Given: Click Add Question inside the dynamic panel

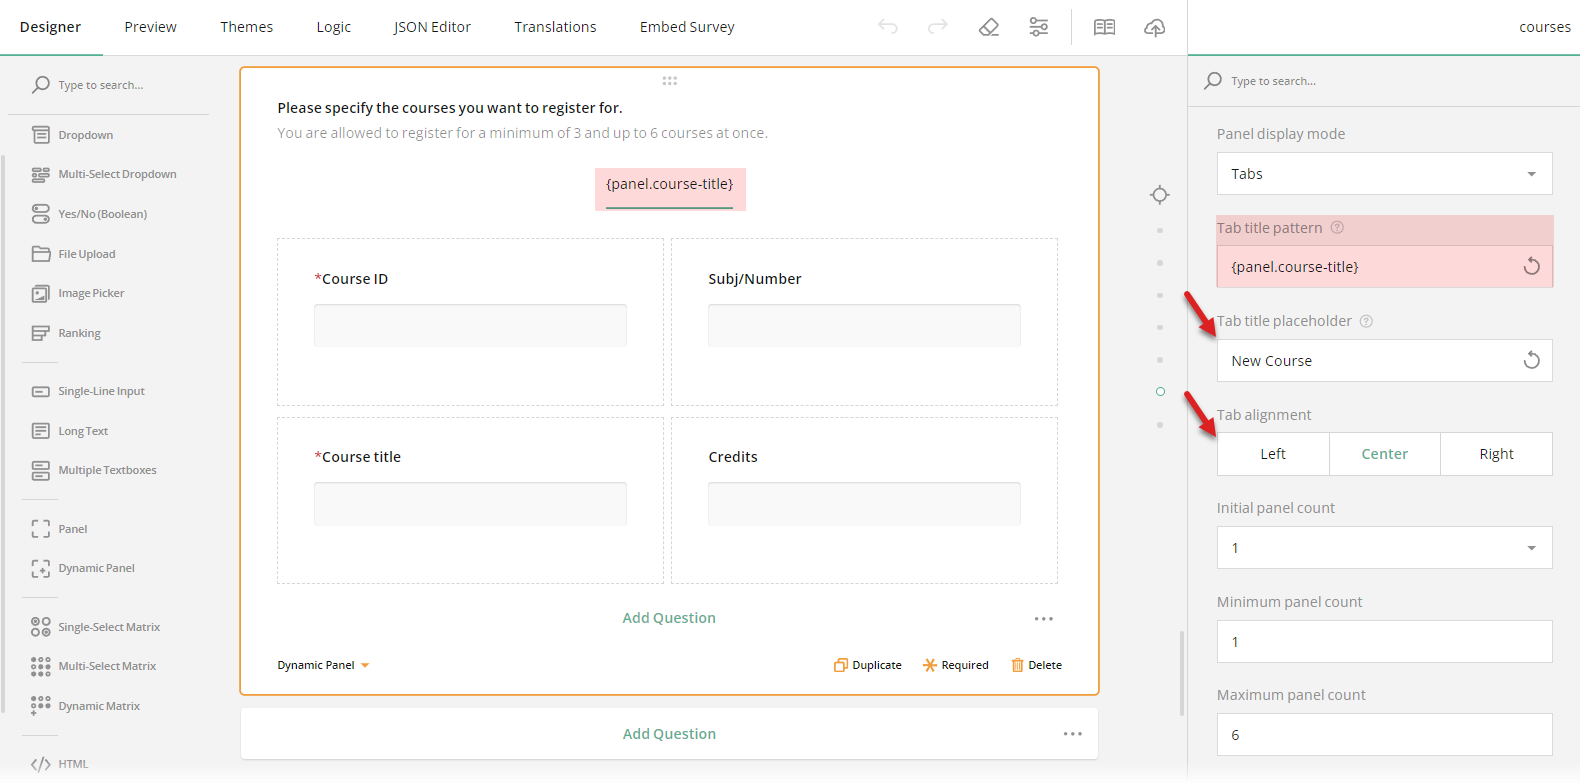Looking at the screenshot, I should 669,618.
